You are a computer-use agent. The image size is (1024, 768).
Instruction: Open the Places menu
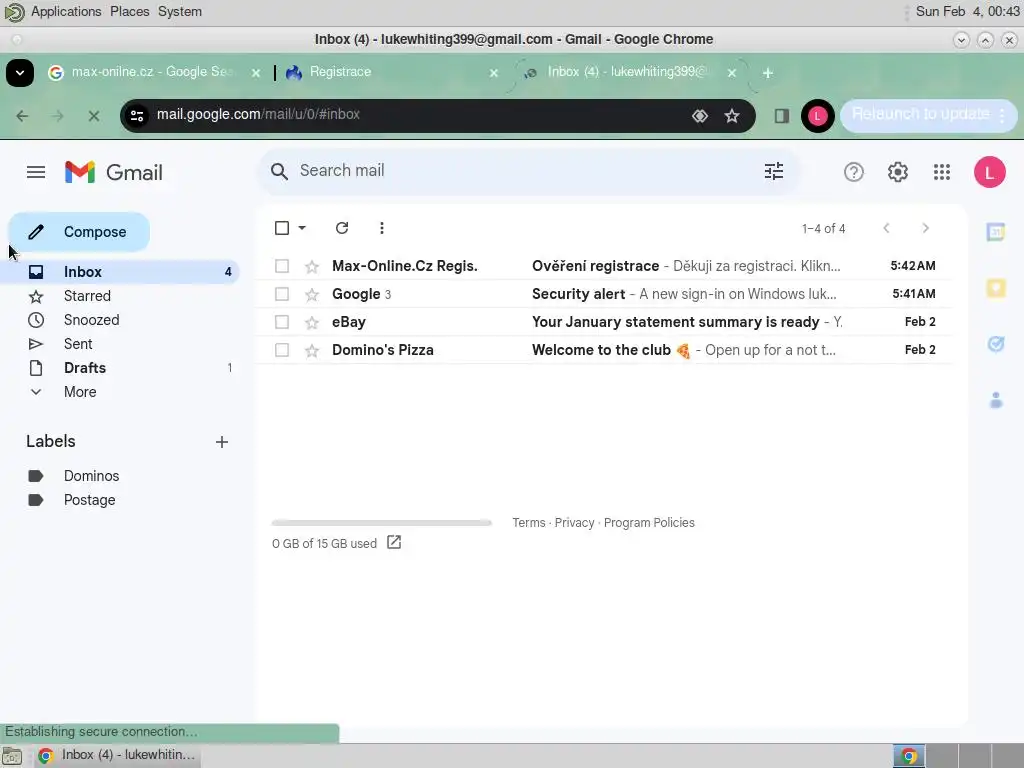point(129,12)
